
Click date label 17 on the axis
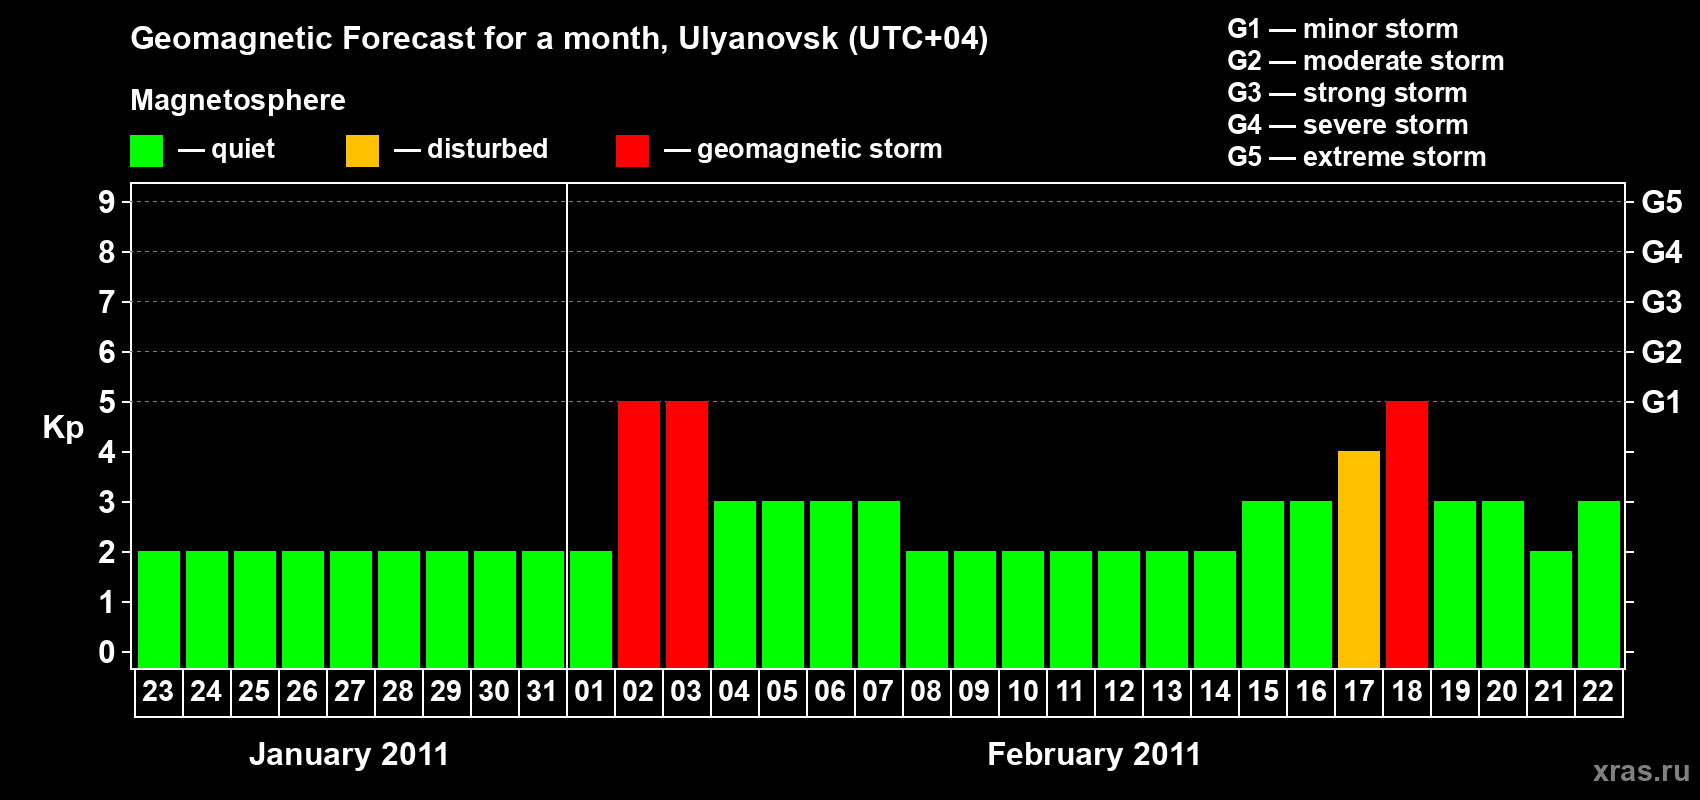1358,691
